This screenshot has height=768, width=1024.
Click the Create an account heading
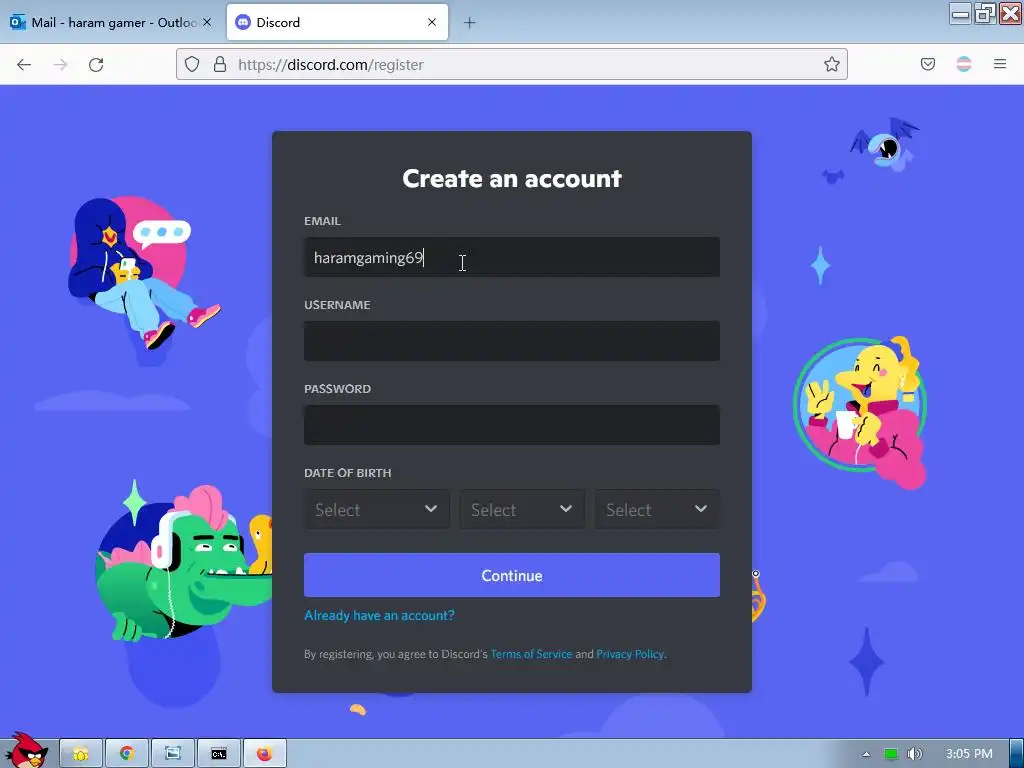512,178
